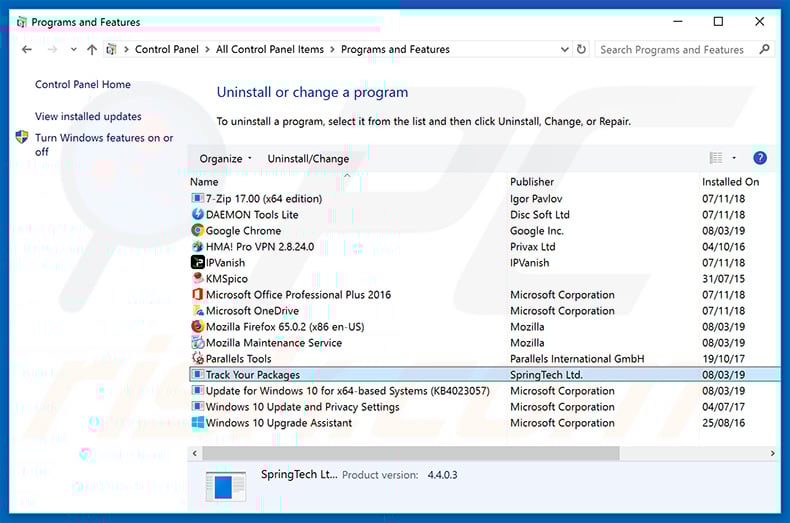Click the scroll left arrow
Image resolution: width=790 pixels, height=523 pixels.
(x=195, y=453)
